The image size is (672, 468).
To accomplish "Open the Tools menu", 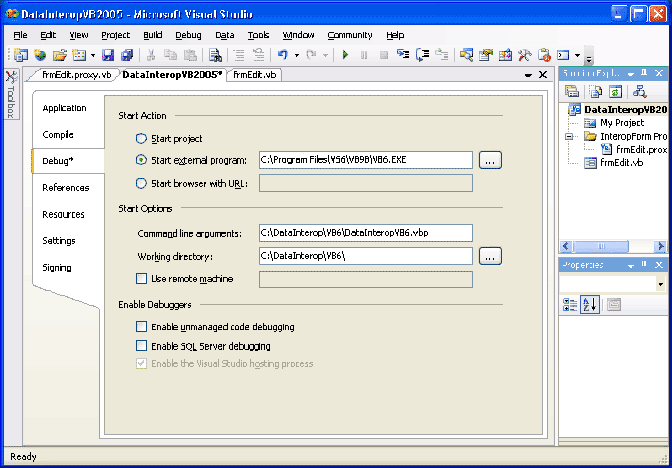I will (x=258, y=35).
